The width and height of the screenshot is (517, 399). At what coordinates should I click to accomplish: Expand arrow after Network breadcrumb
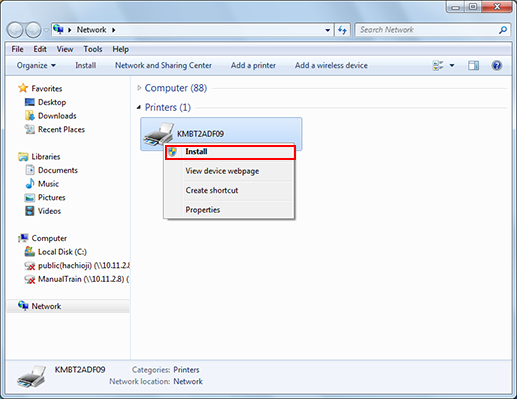tap(114, 30)
